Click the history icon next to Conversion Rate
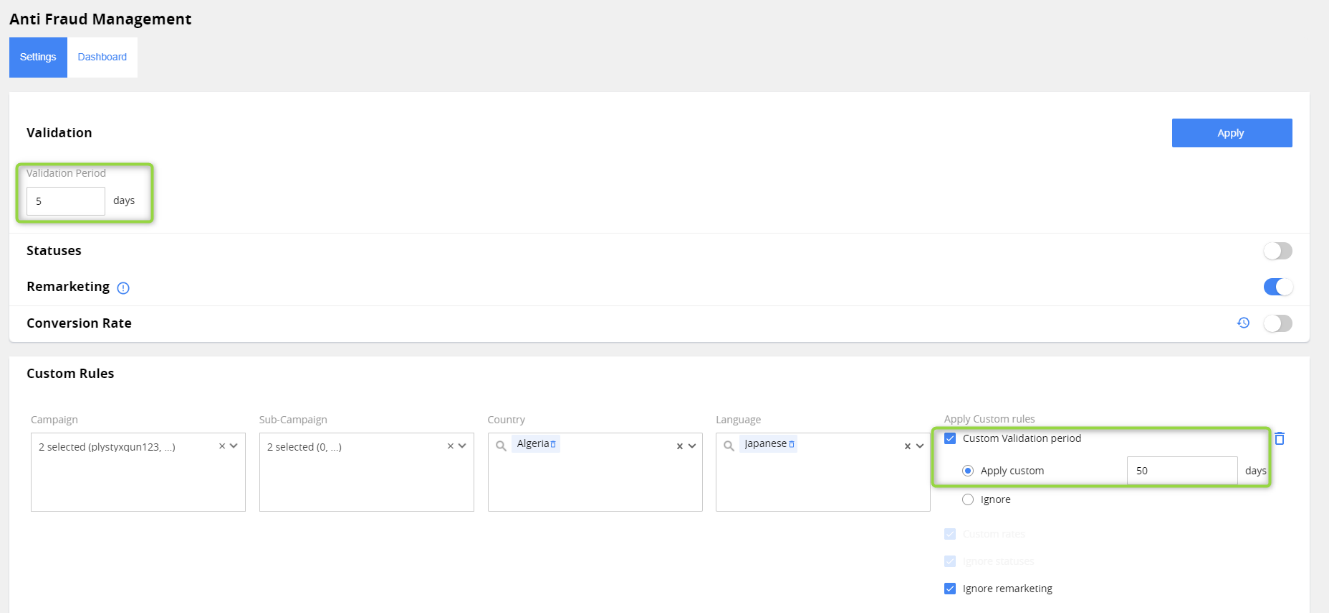 (1243, 322)
